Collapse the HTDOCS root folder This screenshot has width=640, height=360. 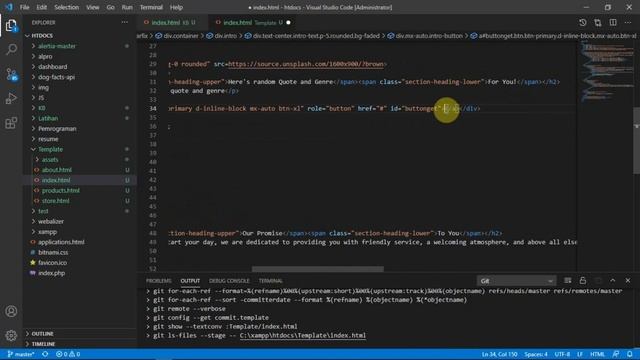click(x=80, y=36)
